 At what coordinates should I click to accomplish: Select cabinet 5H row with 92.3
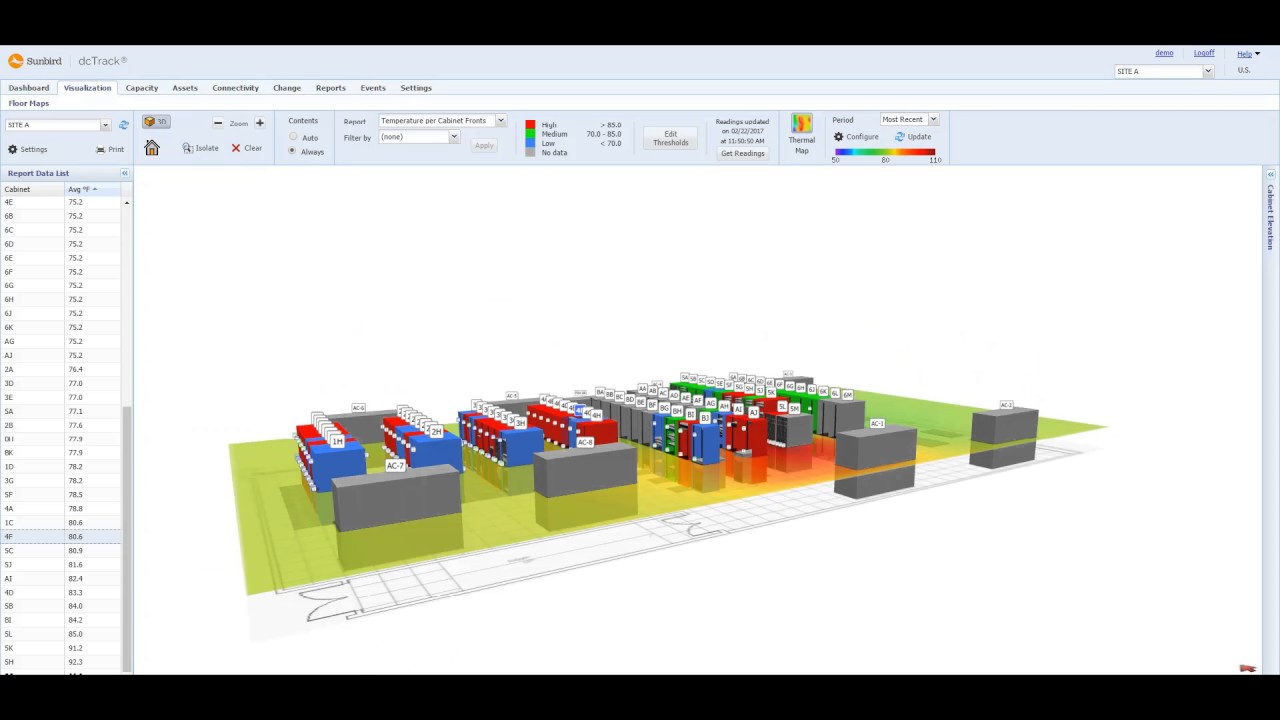(60, 662)
